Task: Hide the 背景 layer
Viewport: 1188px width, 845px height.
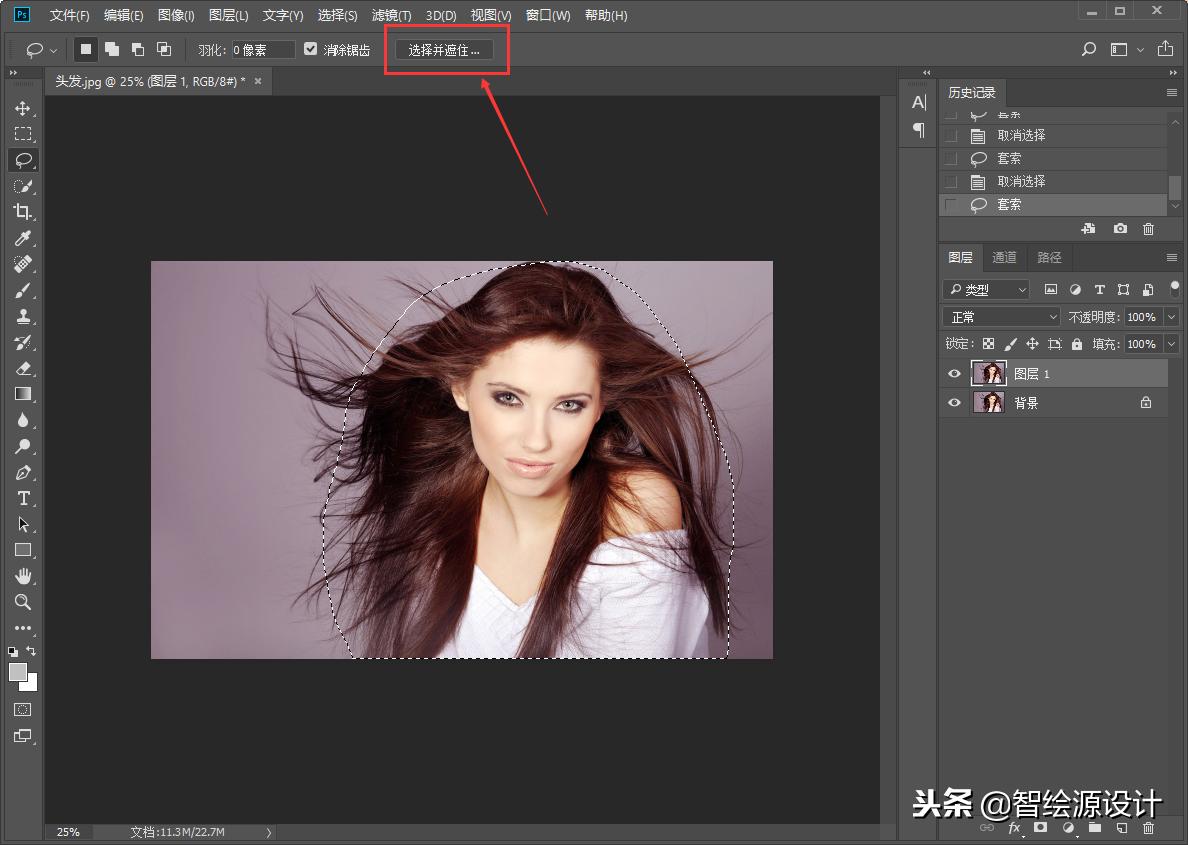Action: (954, 403)
